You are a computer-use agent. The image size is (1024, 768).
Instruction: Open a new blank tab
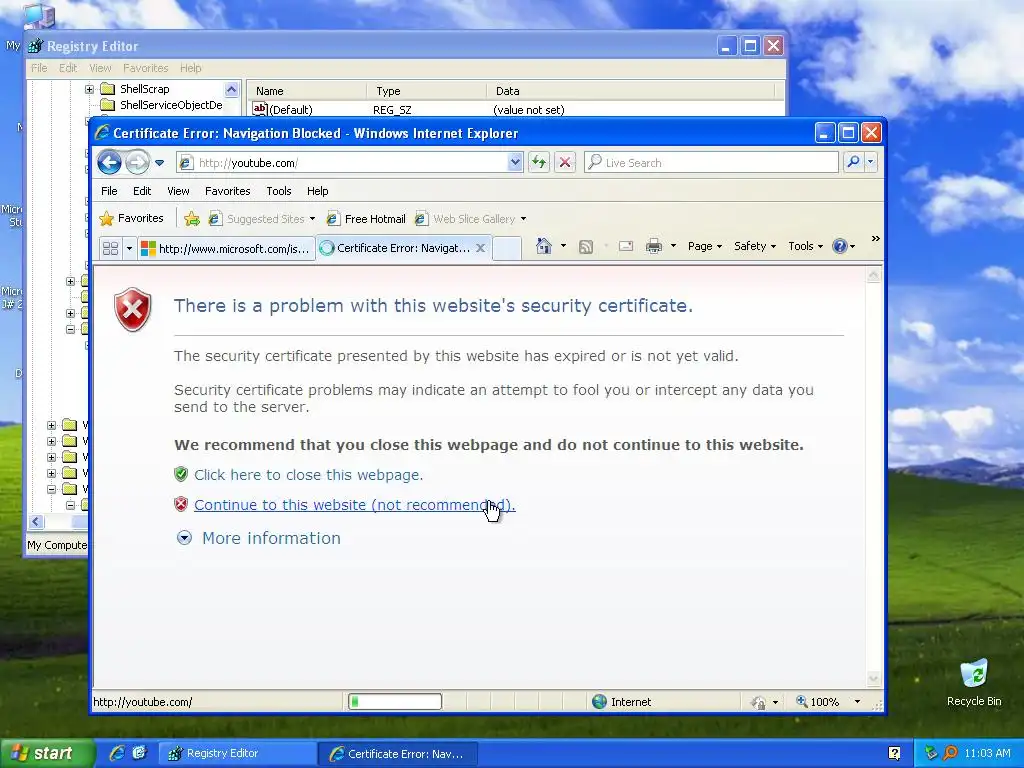click(x=507, y=249)
